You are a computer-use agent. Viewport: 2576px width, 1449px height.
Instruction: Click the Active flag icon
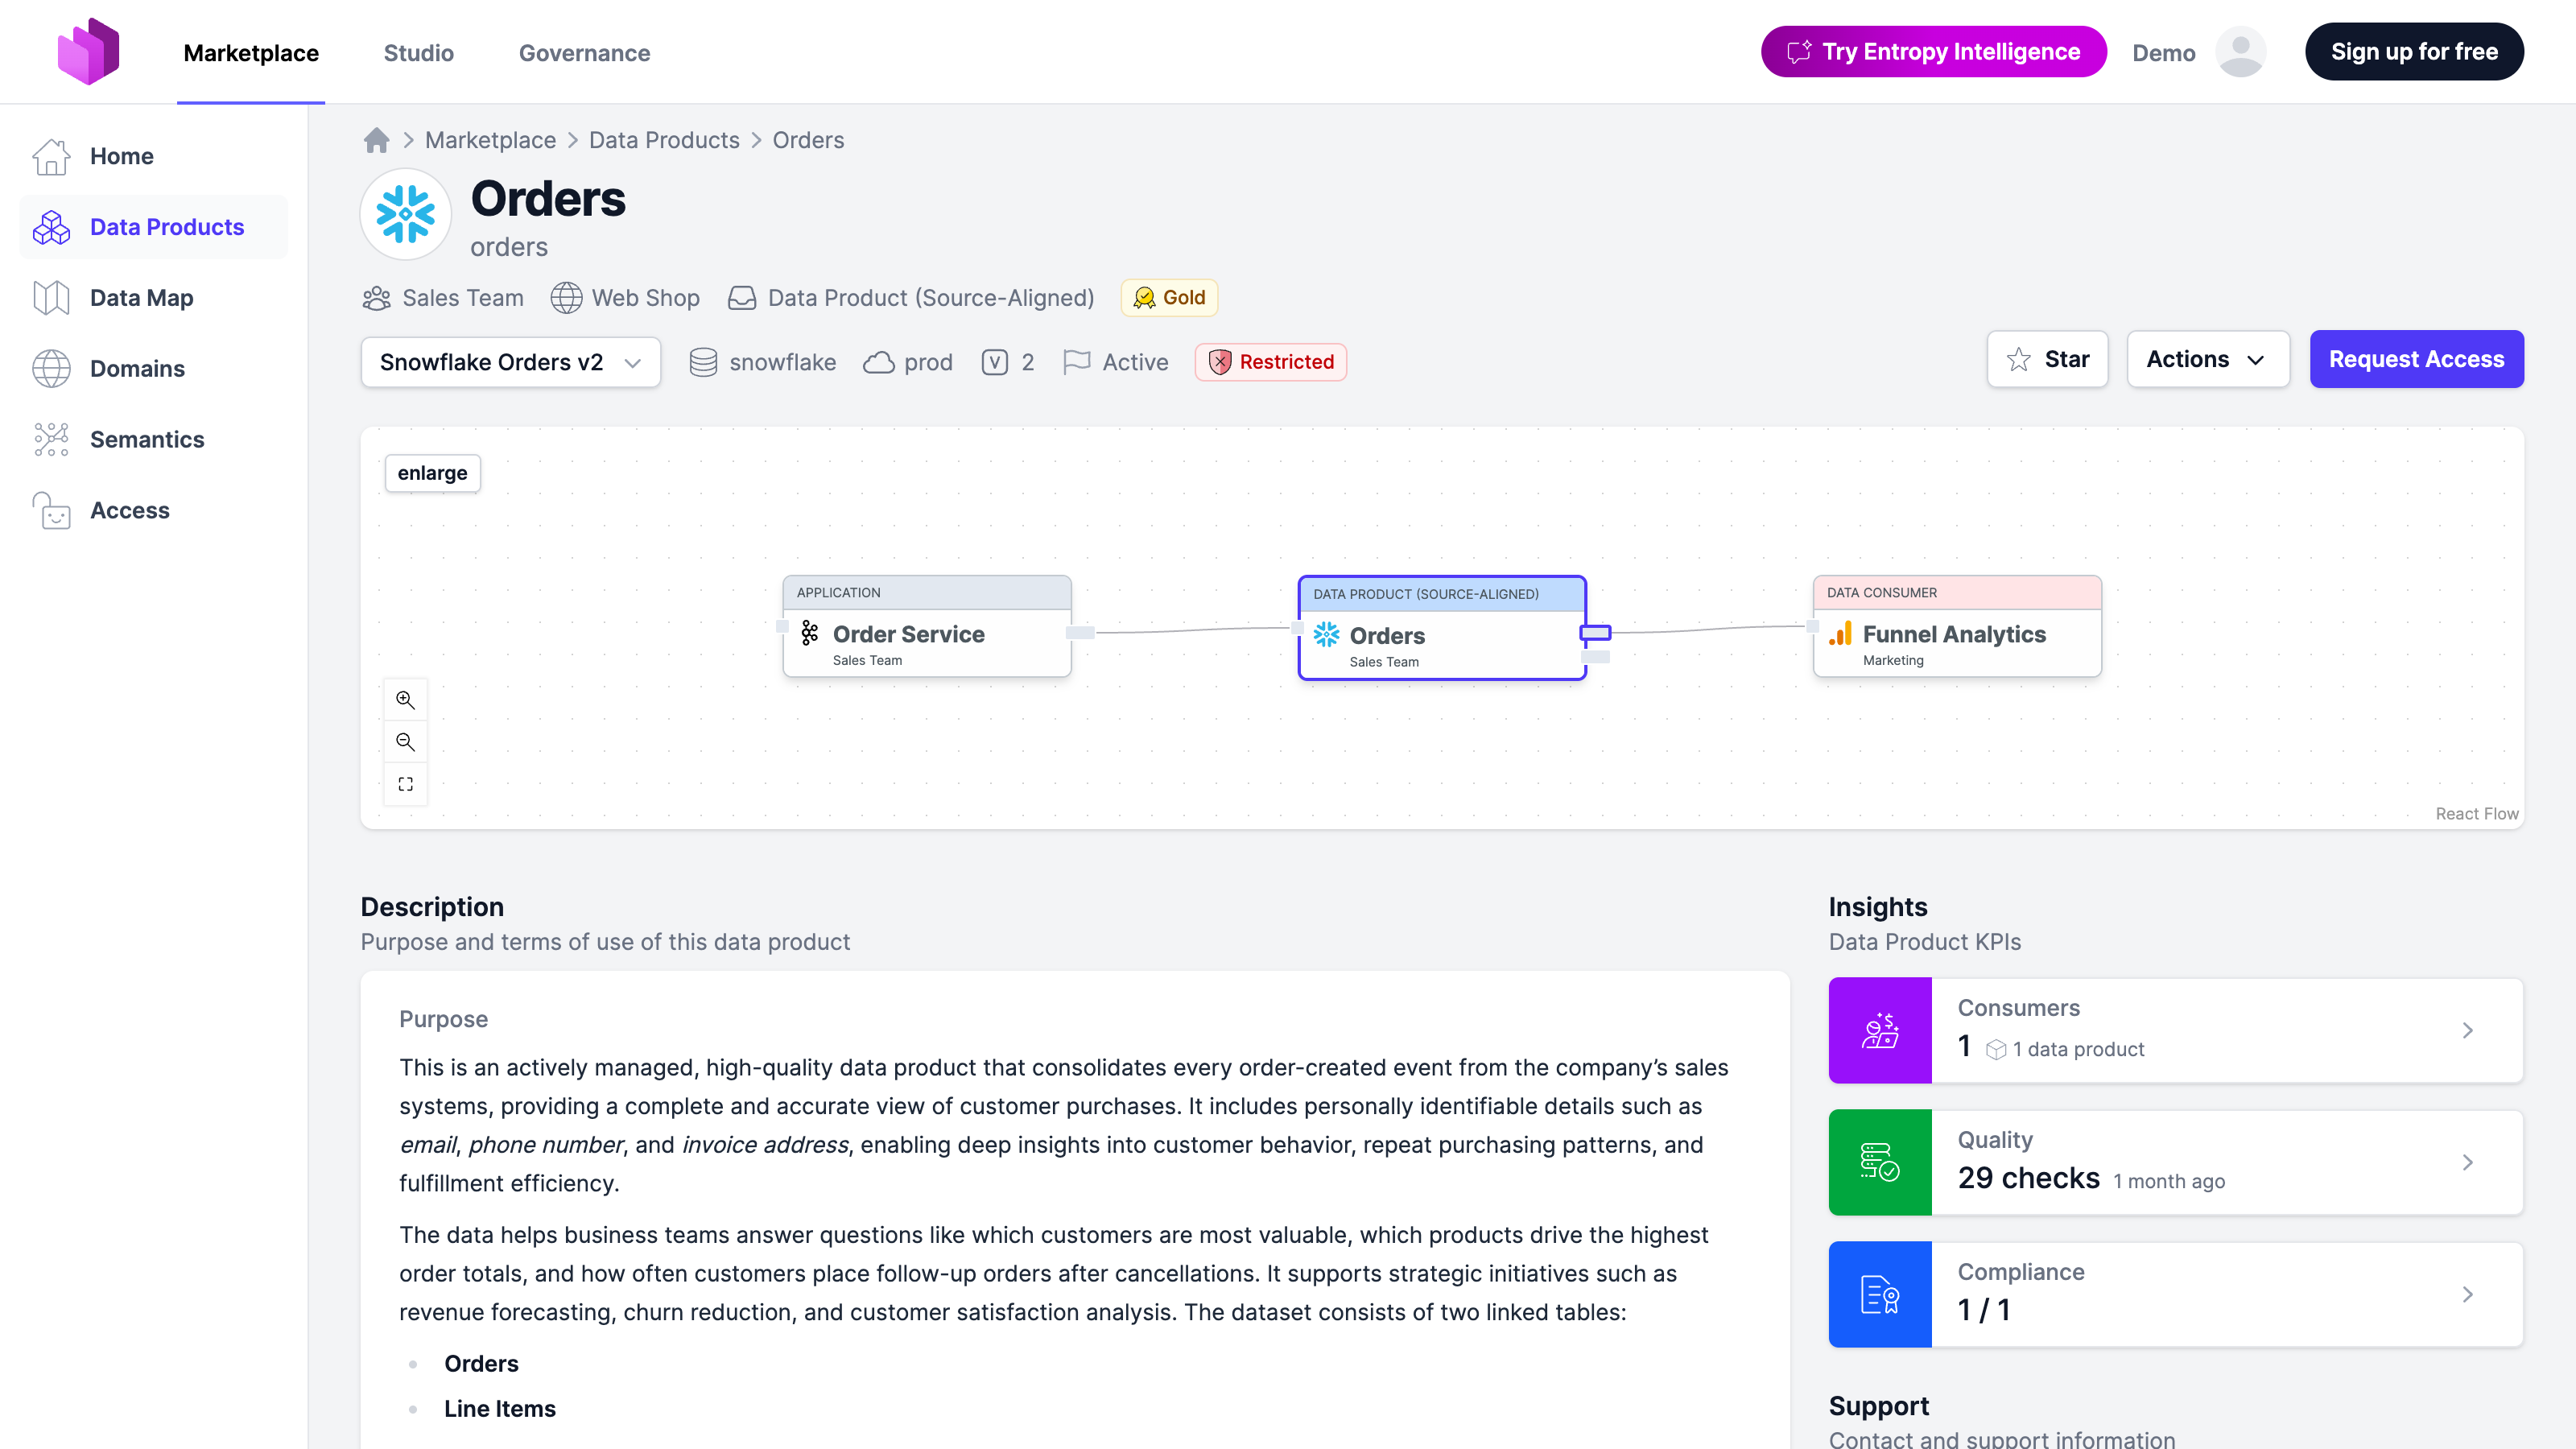[1076, 362]
